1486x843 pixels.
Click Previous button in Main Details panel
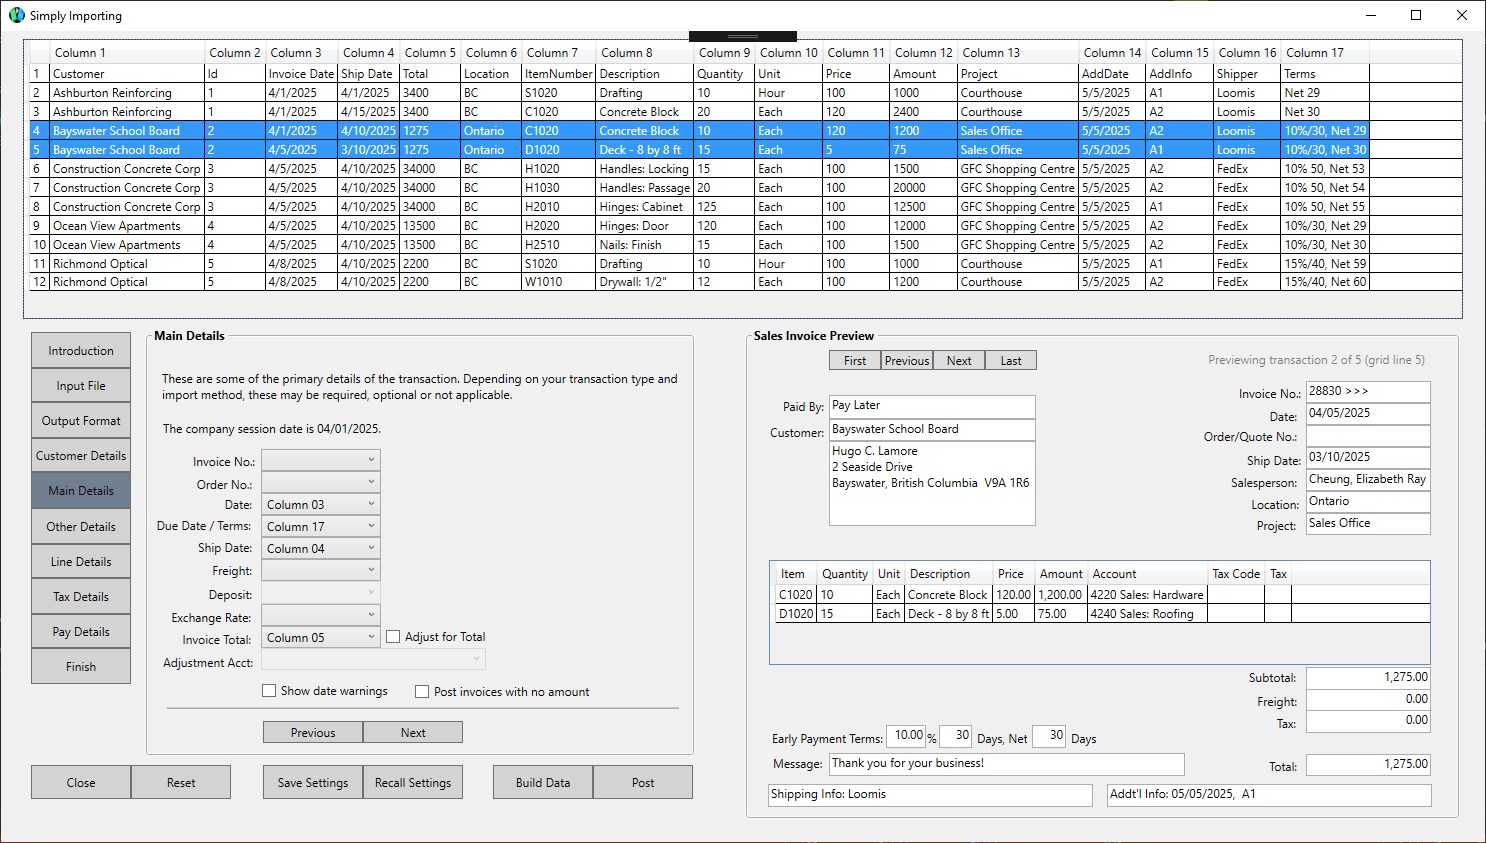[313, 733]
